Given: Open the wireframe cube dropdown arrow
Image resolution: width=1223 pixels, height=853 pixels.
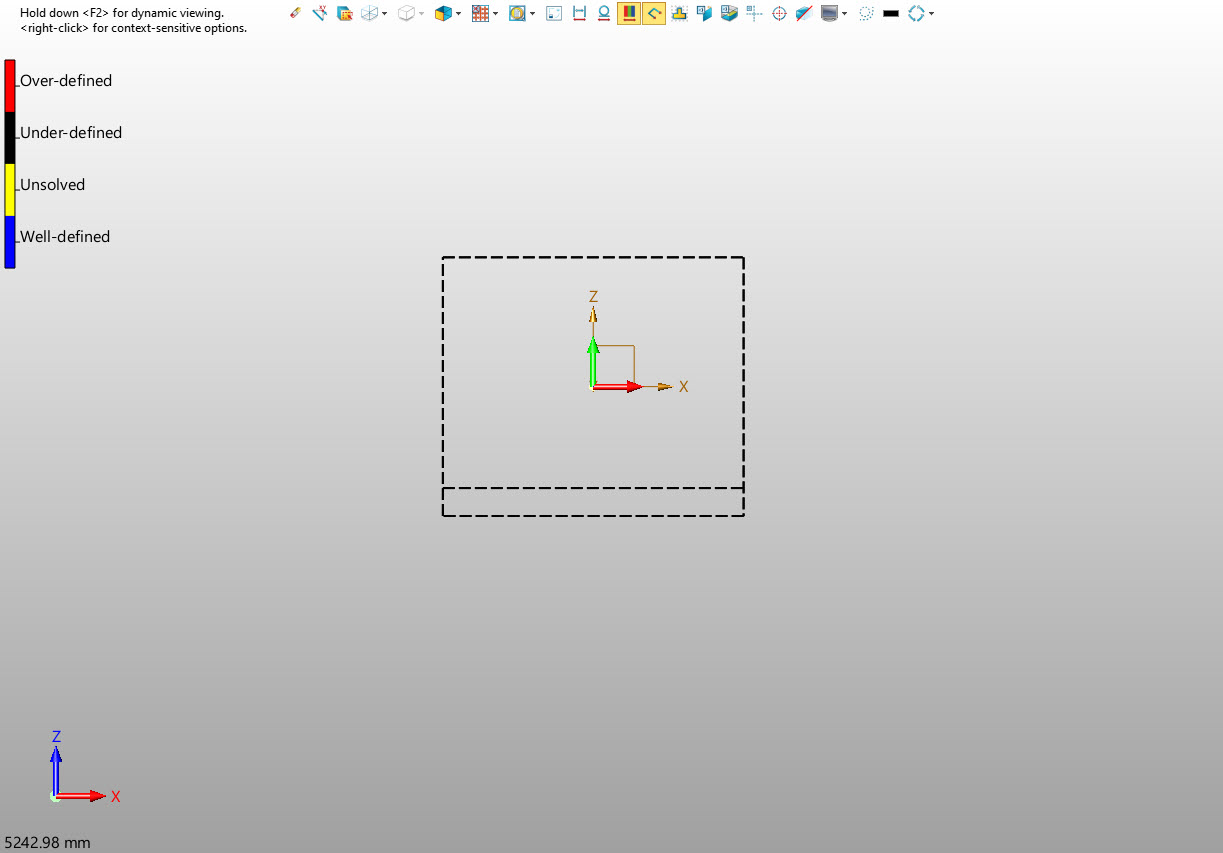Looking at the screenshot, I should [x=385, y=14].
